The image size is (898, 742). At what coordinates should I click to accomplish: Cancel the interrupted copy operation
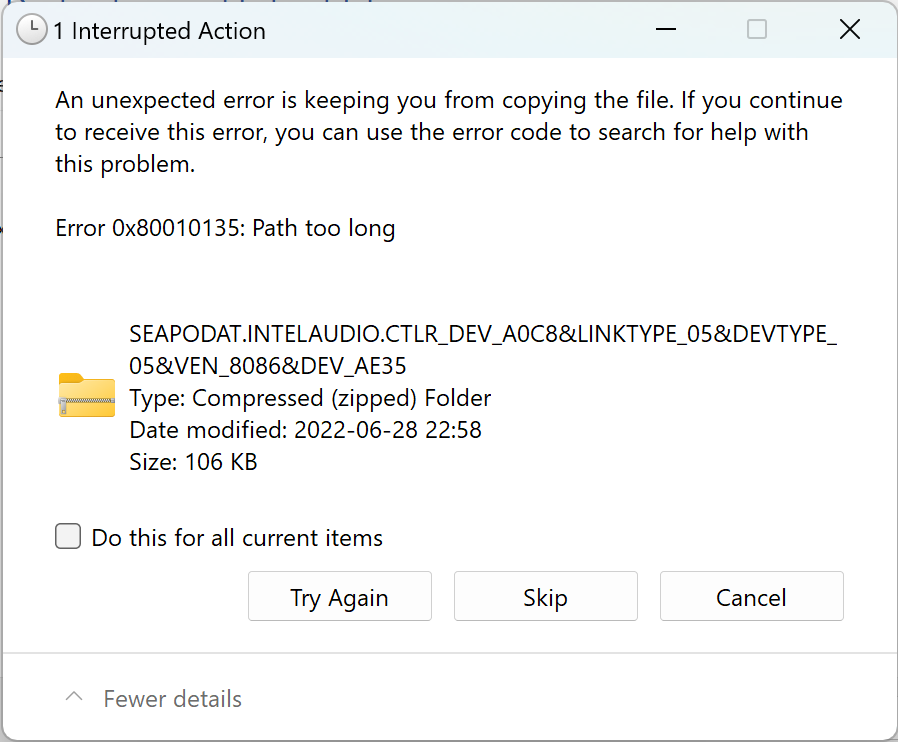[751, 596]
